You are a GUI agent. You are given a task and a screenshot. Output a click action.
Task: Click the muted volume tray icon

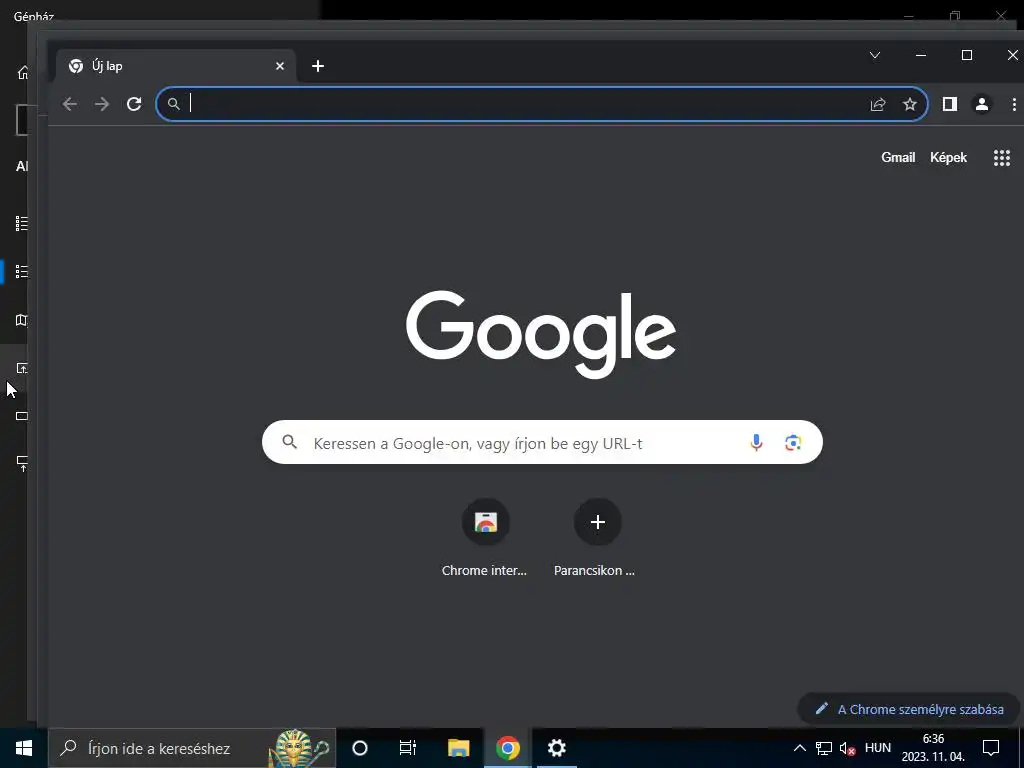pos(847,748)
